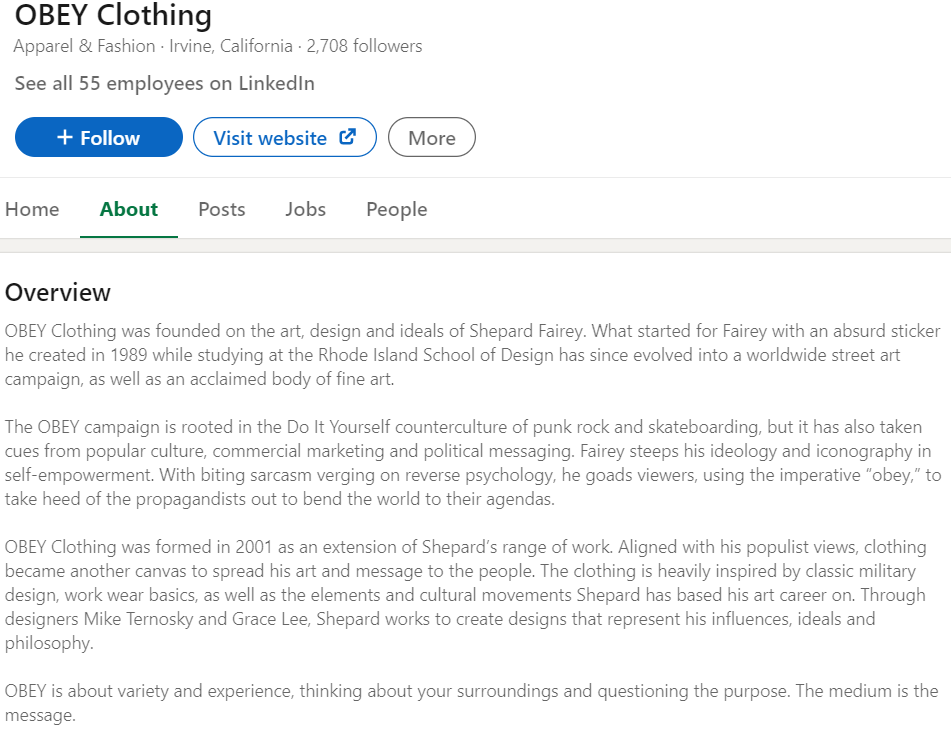The width and height of the screenshot is (951, 736).
Task: Select the About tab
Action: [129, 209]
